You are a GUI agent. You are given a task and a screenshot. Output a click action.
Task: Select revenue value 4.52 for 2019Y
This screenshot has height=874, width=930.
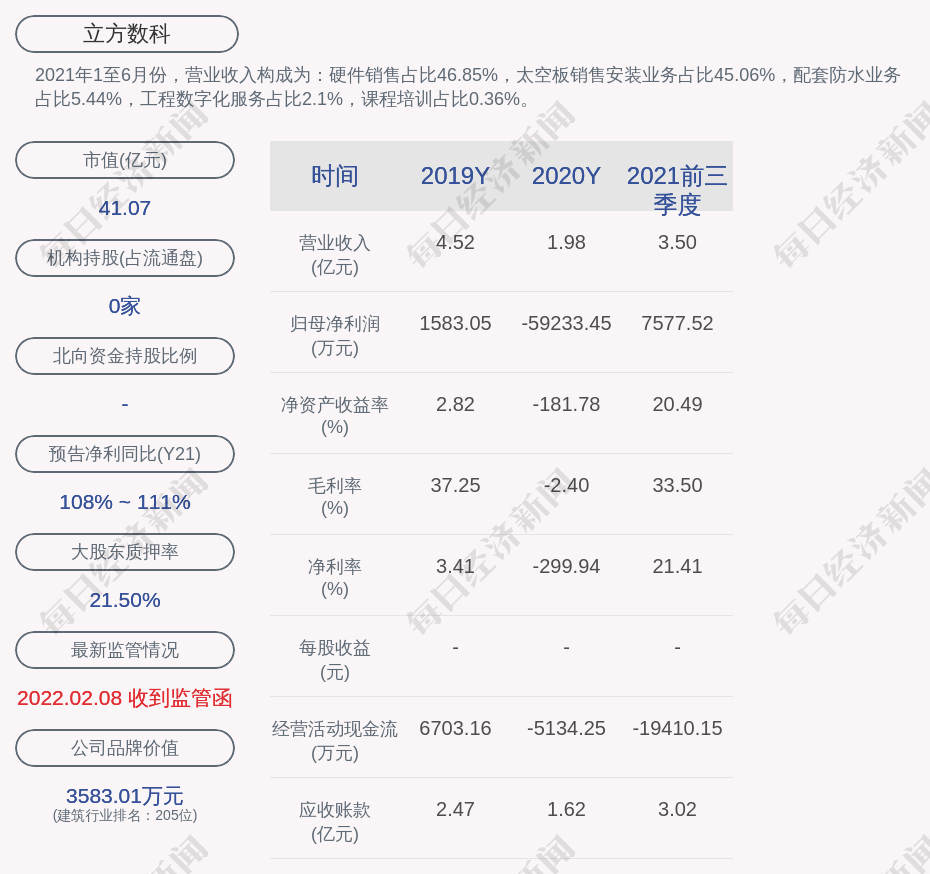point(455,243)
